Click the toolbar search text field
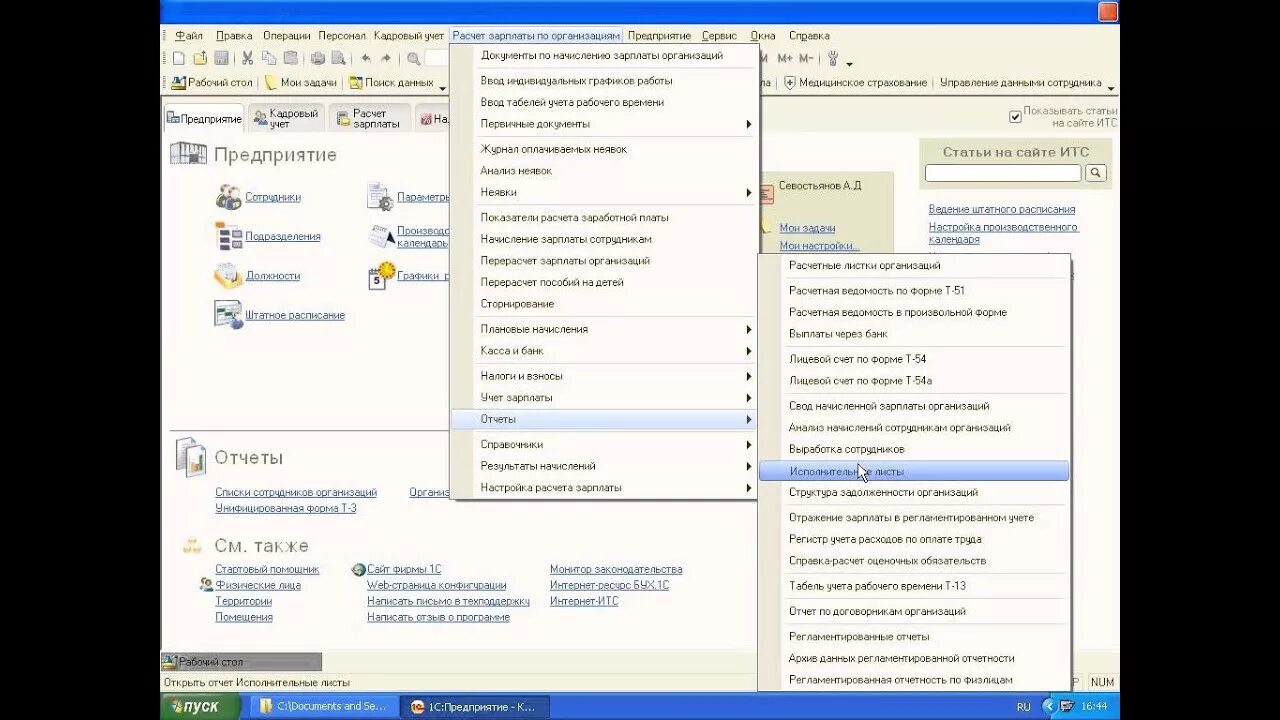Image resolution: width=1280 pixels, height=720 pixels. click(x=438, y=58)
